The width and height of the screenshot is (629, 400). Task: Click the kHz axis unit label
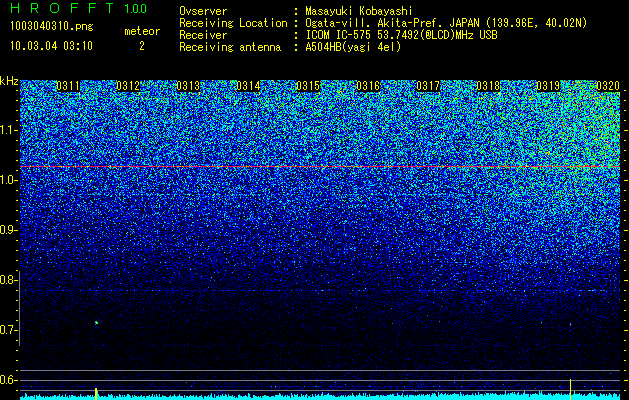point(9,81)
